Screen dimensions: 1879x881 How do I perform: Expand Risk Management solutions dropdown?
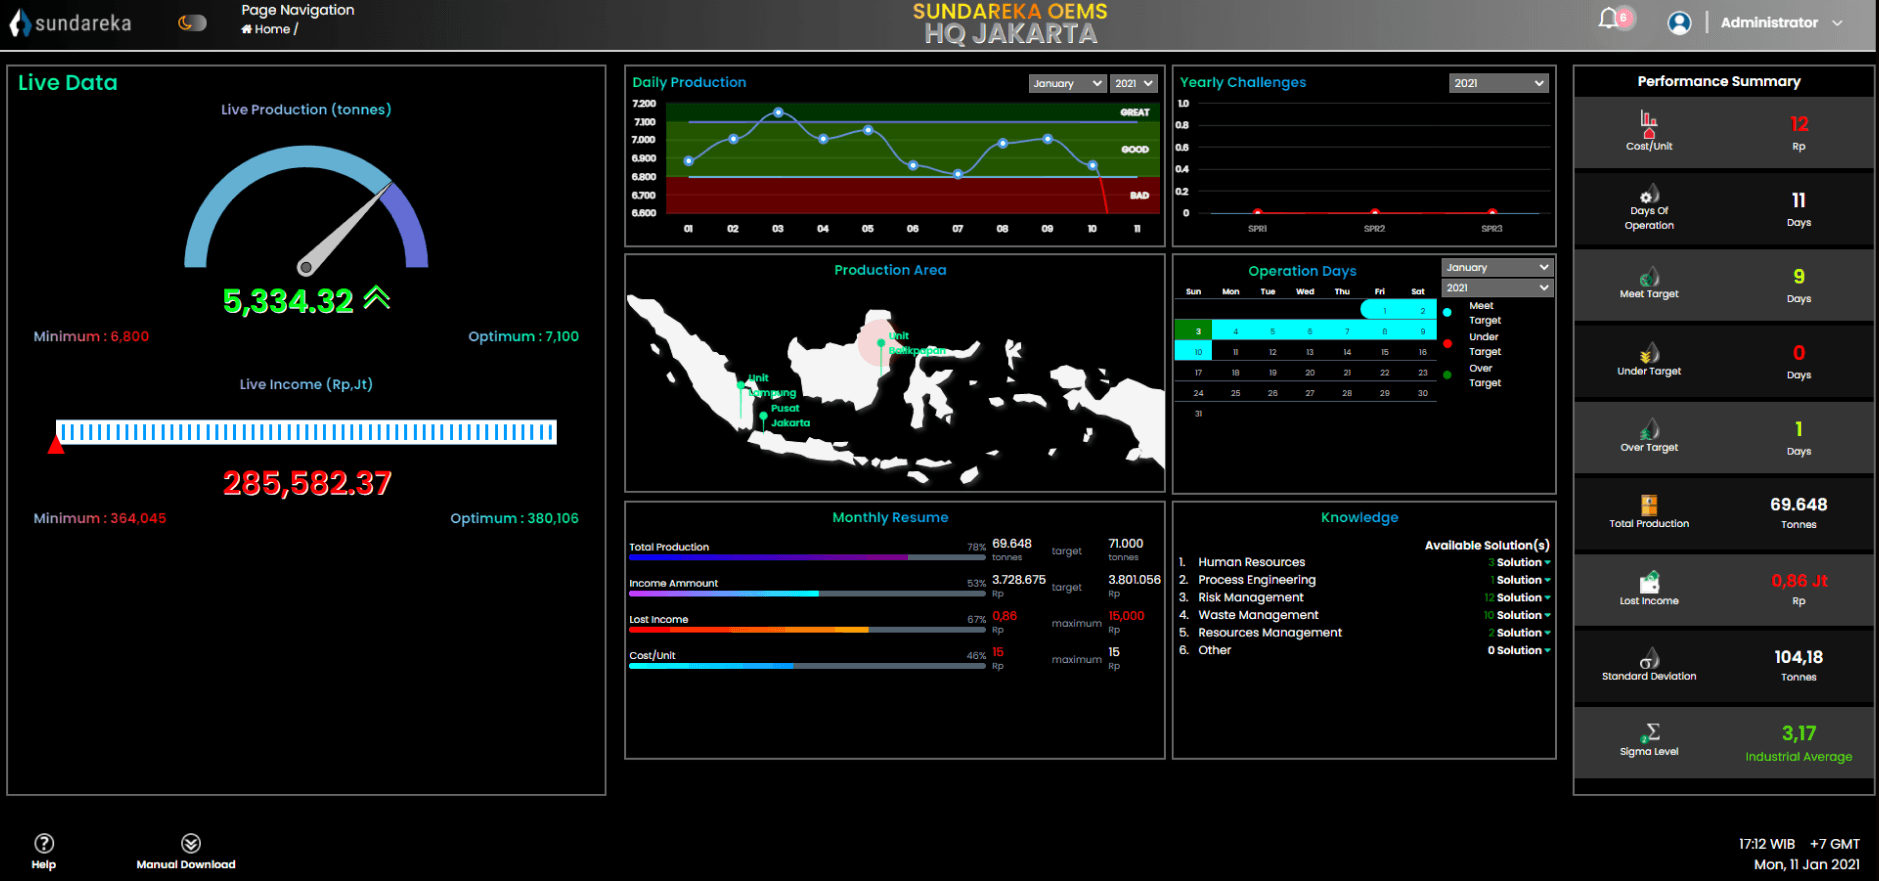click(1518, 598)
